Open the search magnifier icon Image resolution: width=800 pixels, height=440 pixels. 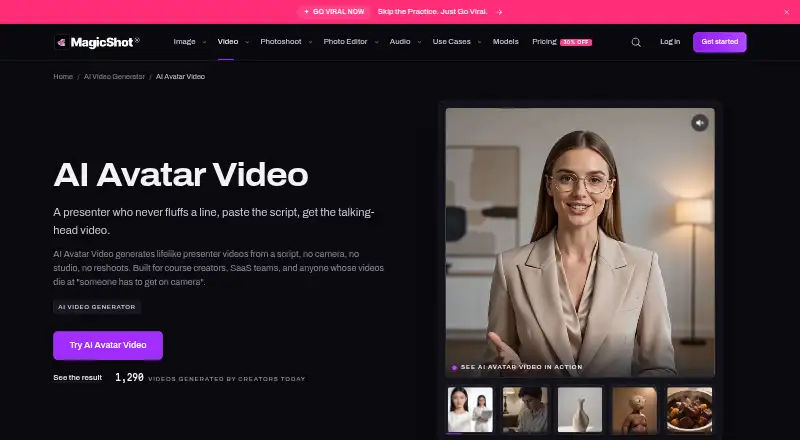pos(636,42)
